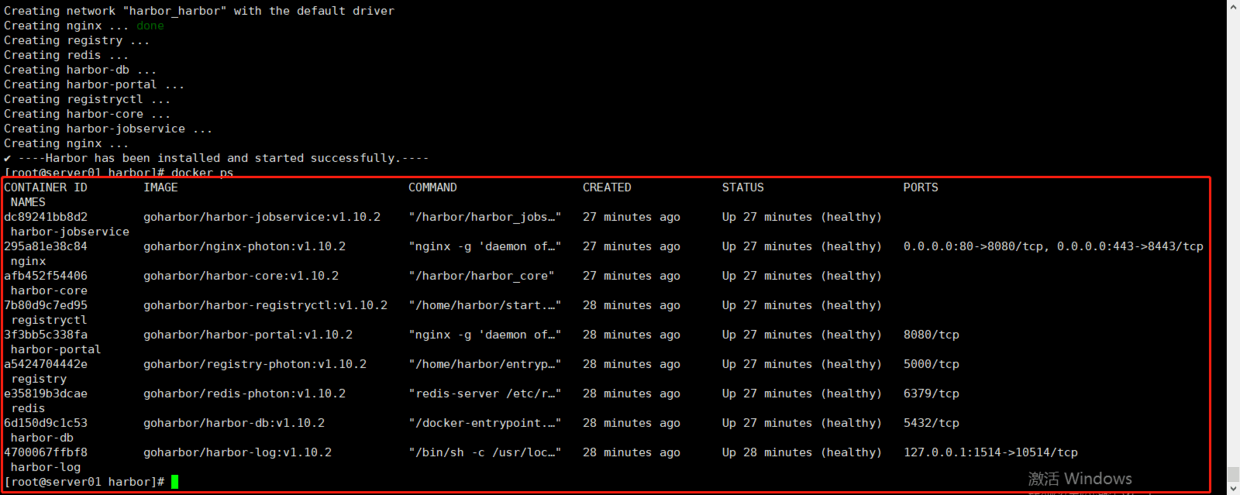Select image goharbor/harbor-registryctl:v1.10.2
Viewport: 1240px width, 495px height.
pyautogui.click(x=265, y=305)
